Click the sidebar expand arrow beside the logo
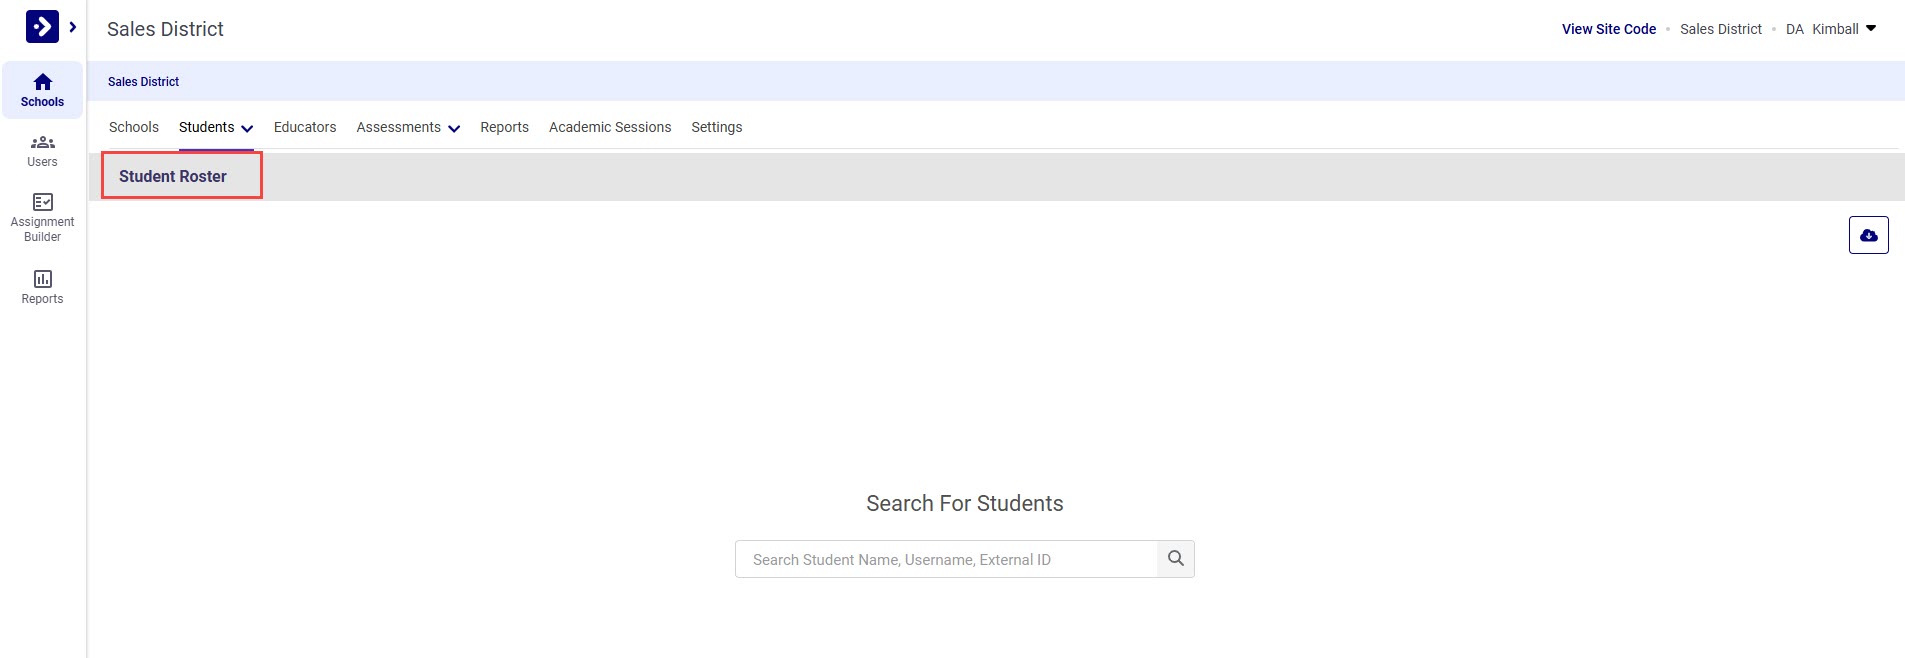1905x658 pixels. click(x=71, y=25)
